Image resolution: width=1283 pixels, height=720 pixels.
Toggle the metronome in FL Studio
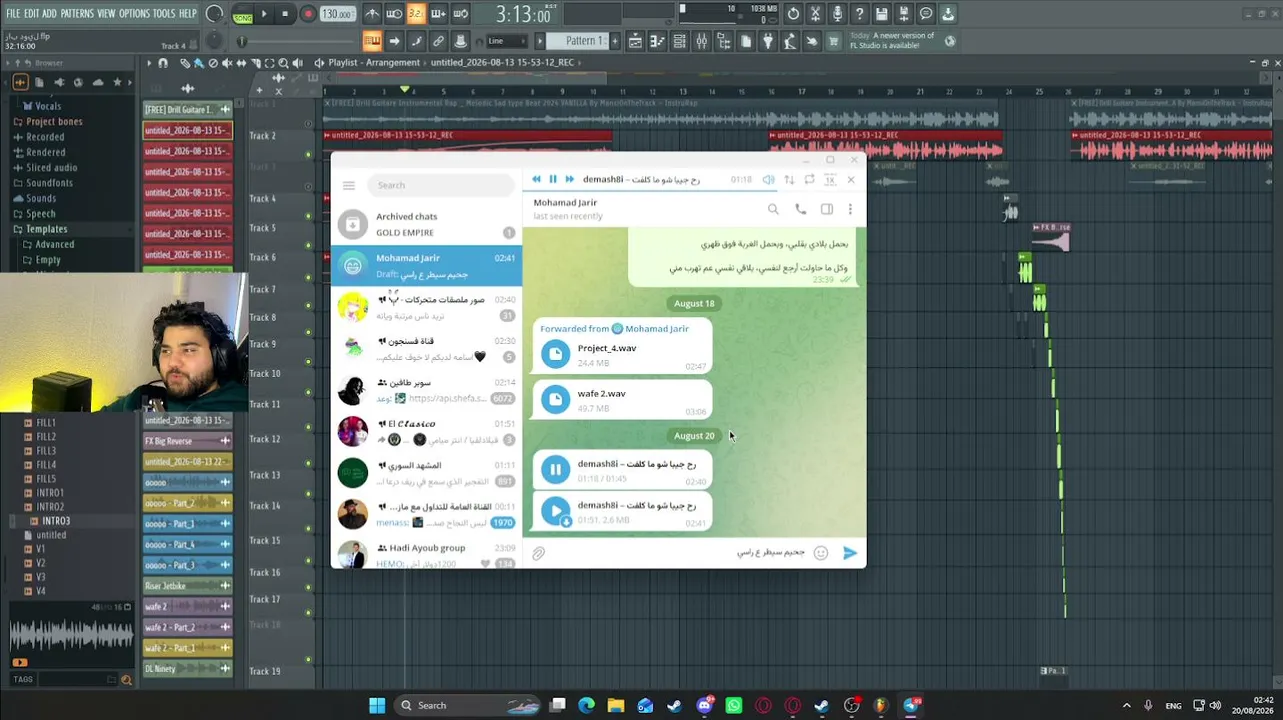click(372, 14)
